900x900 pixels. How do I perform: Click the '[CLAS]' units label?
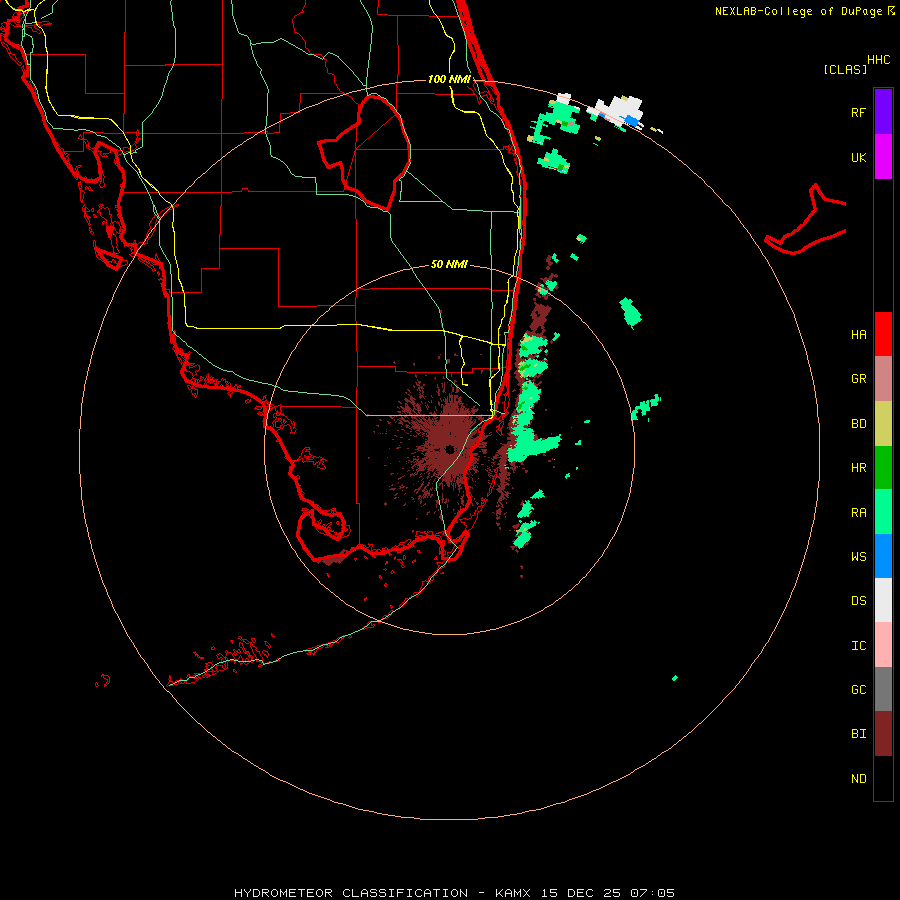(845, 69)
